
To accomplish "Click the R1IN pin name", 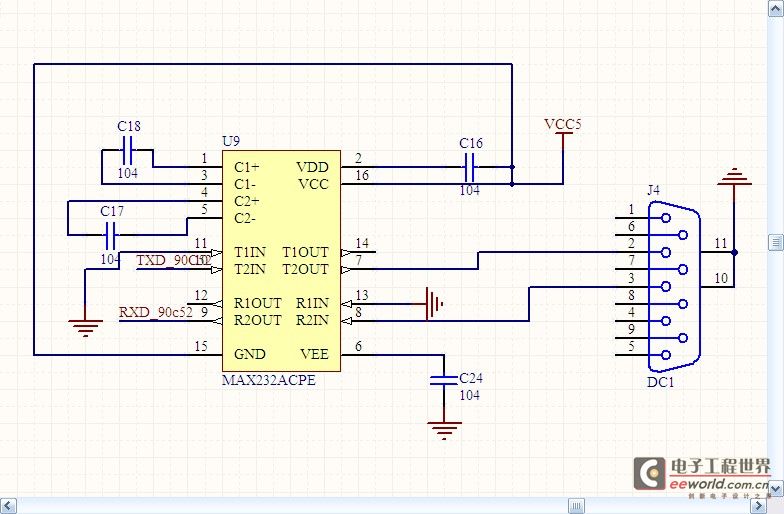I will coord(312,304).
